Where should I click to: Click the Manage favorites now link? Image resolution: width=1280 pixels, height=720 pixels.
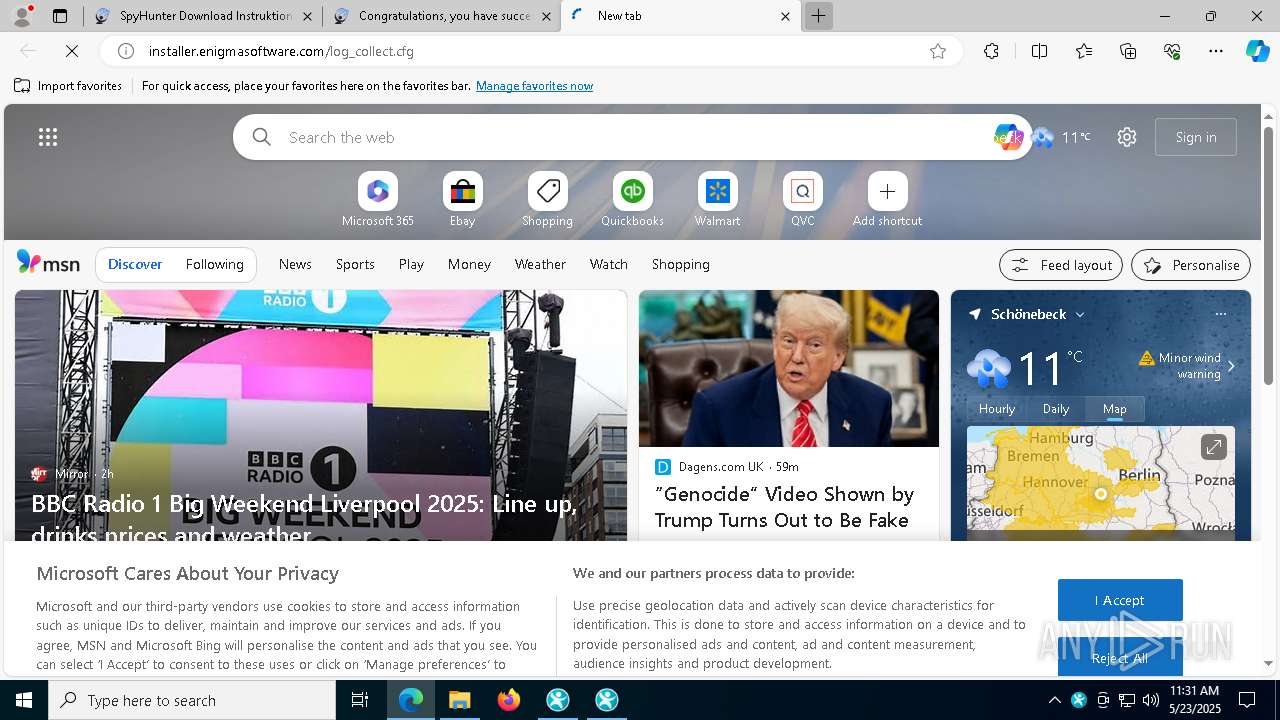pyautogui.click(x=534, y=86)
